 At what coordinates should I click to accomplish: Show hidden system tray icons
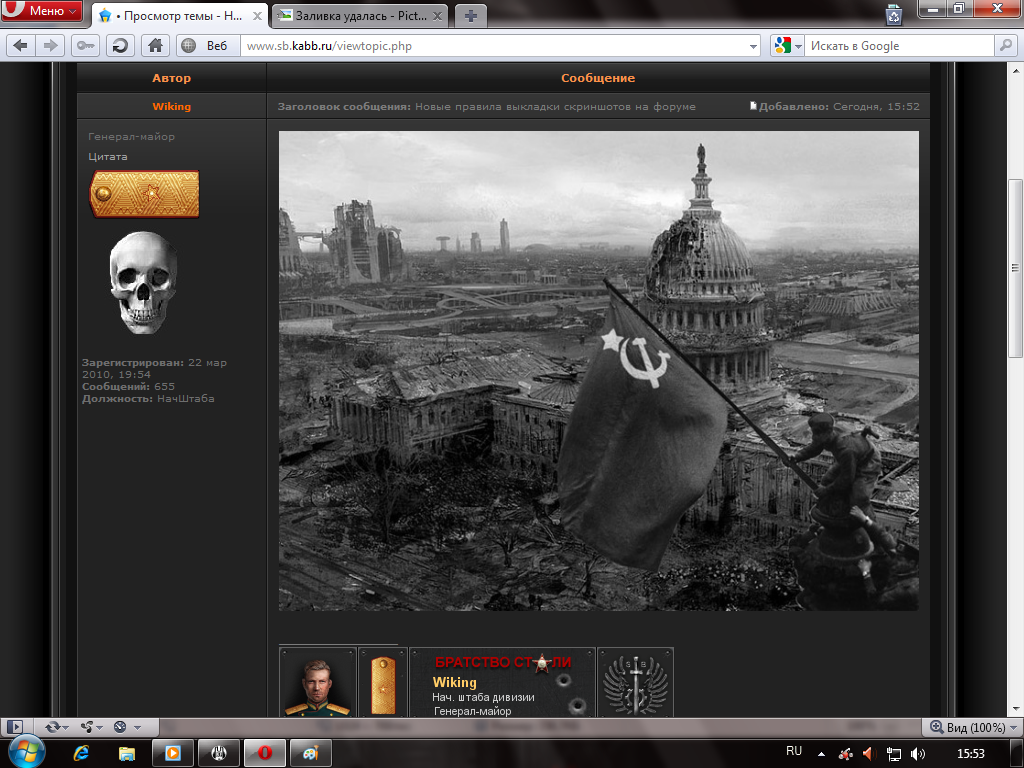click(x=821, y=754)
